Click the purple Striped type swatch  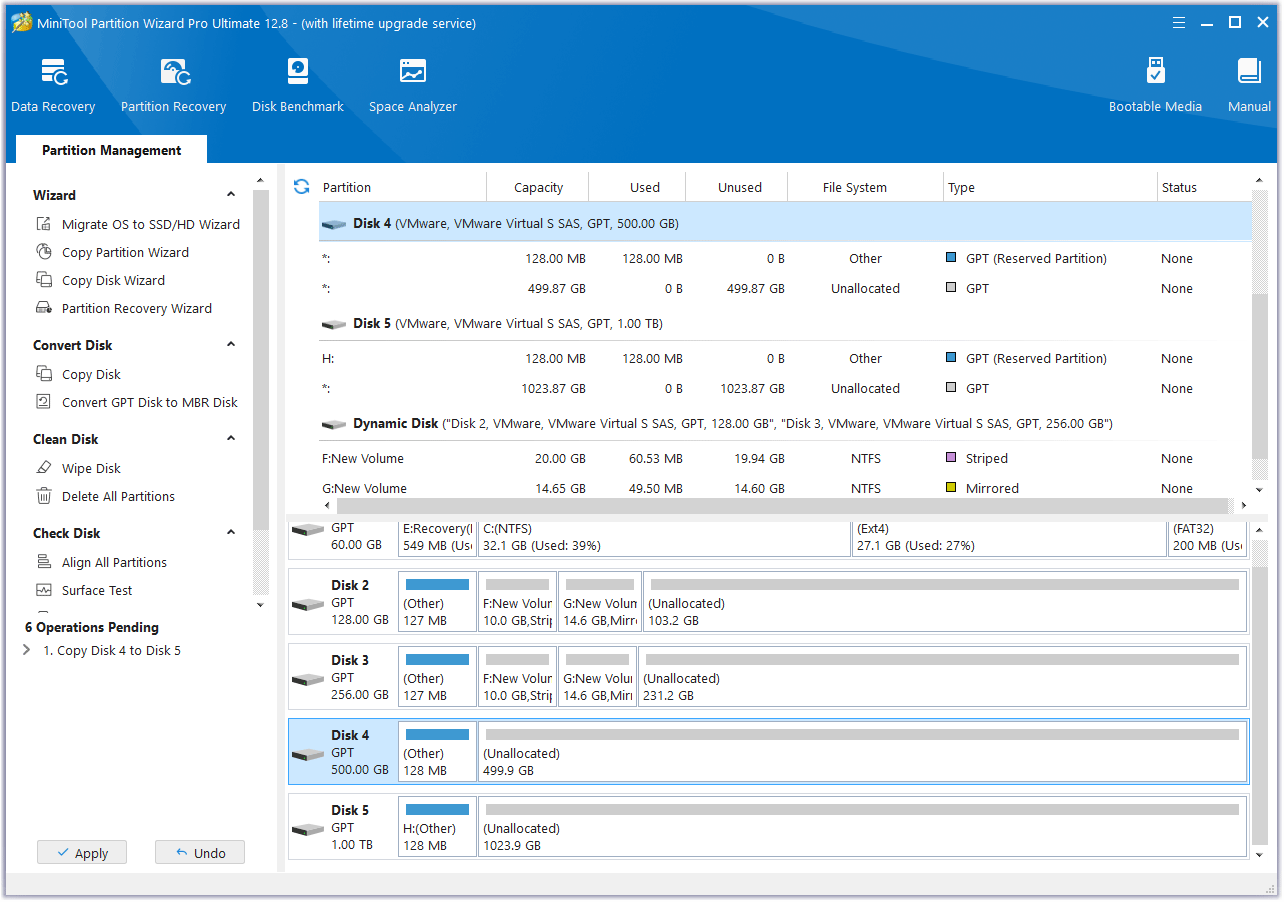tap(951, 458)
